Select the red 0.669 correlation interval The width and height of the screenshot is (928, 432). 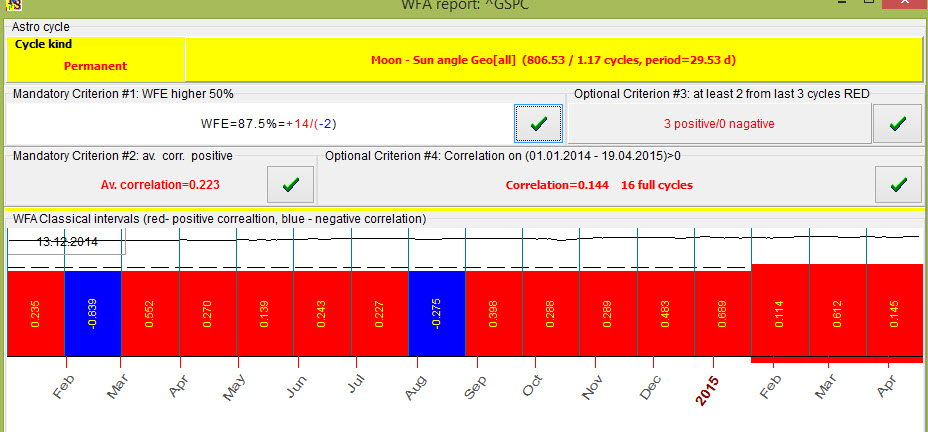tap(722, 313)
